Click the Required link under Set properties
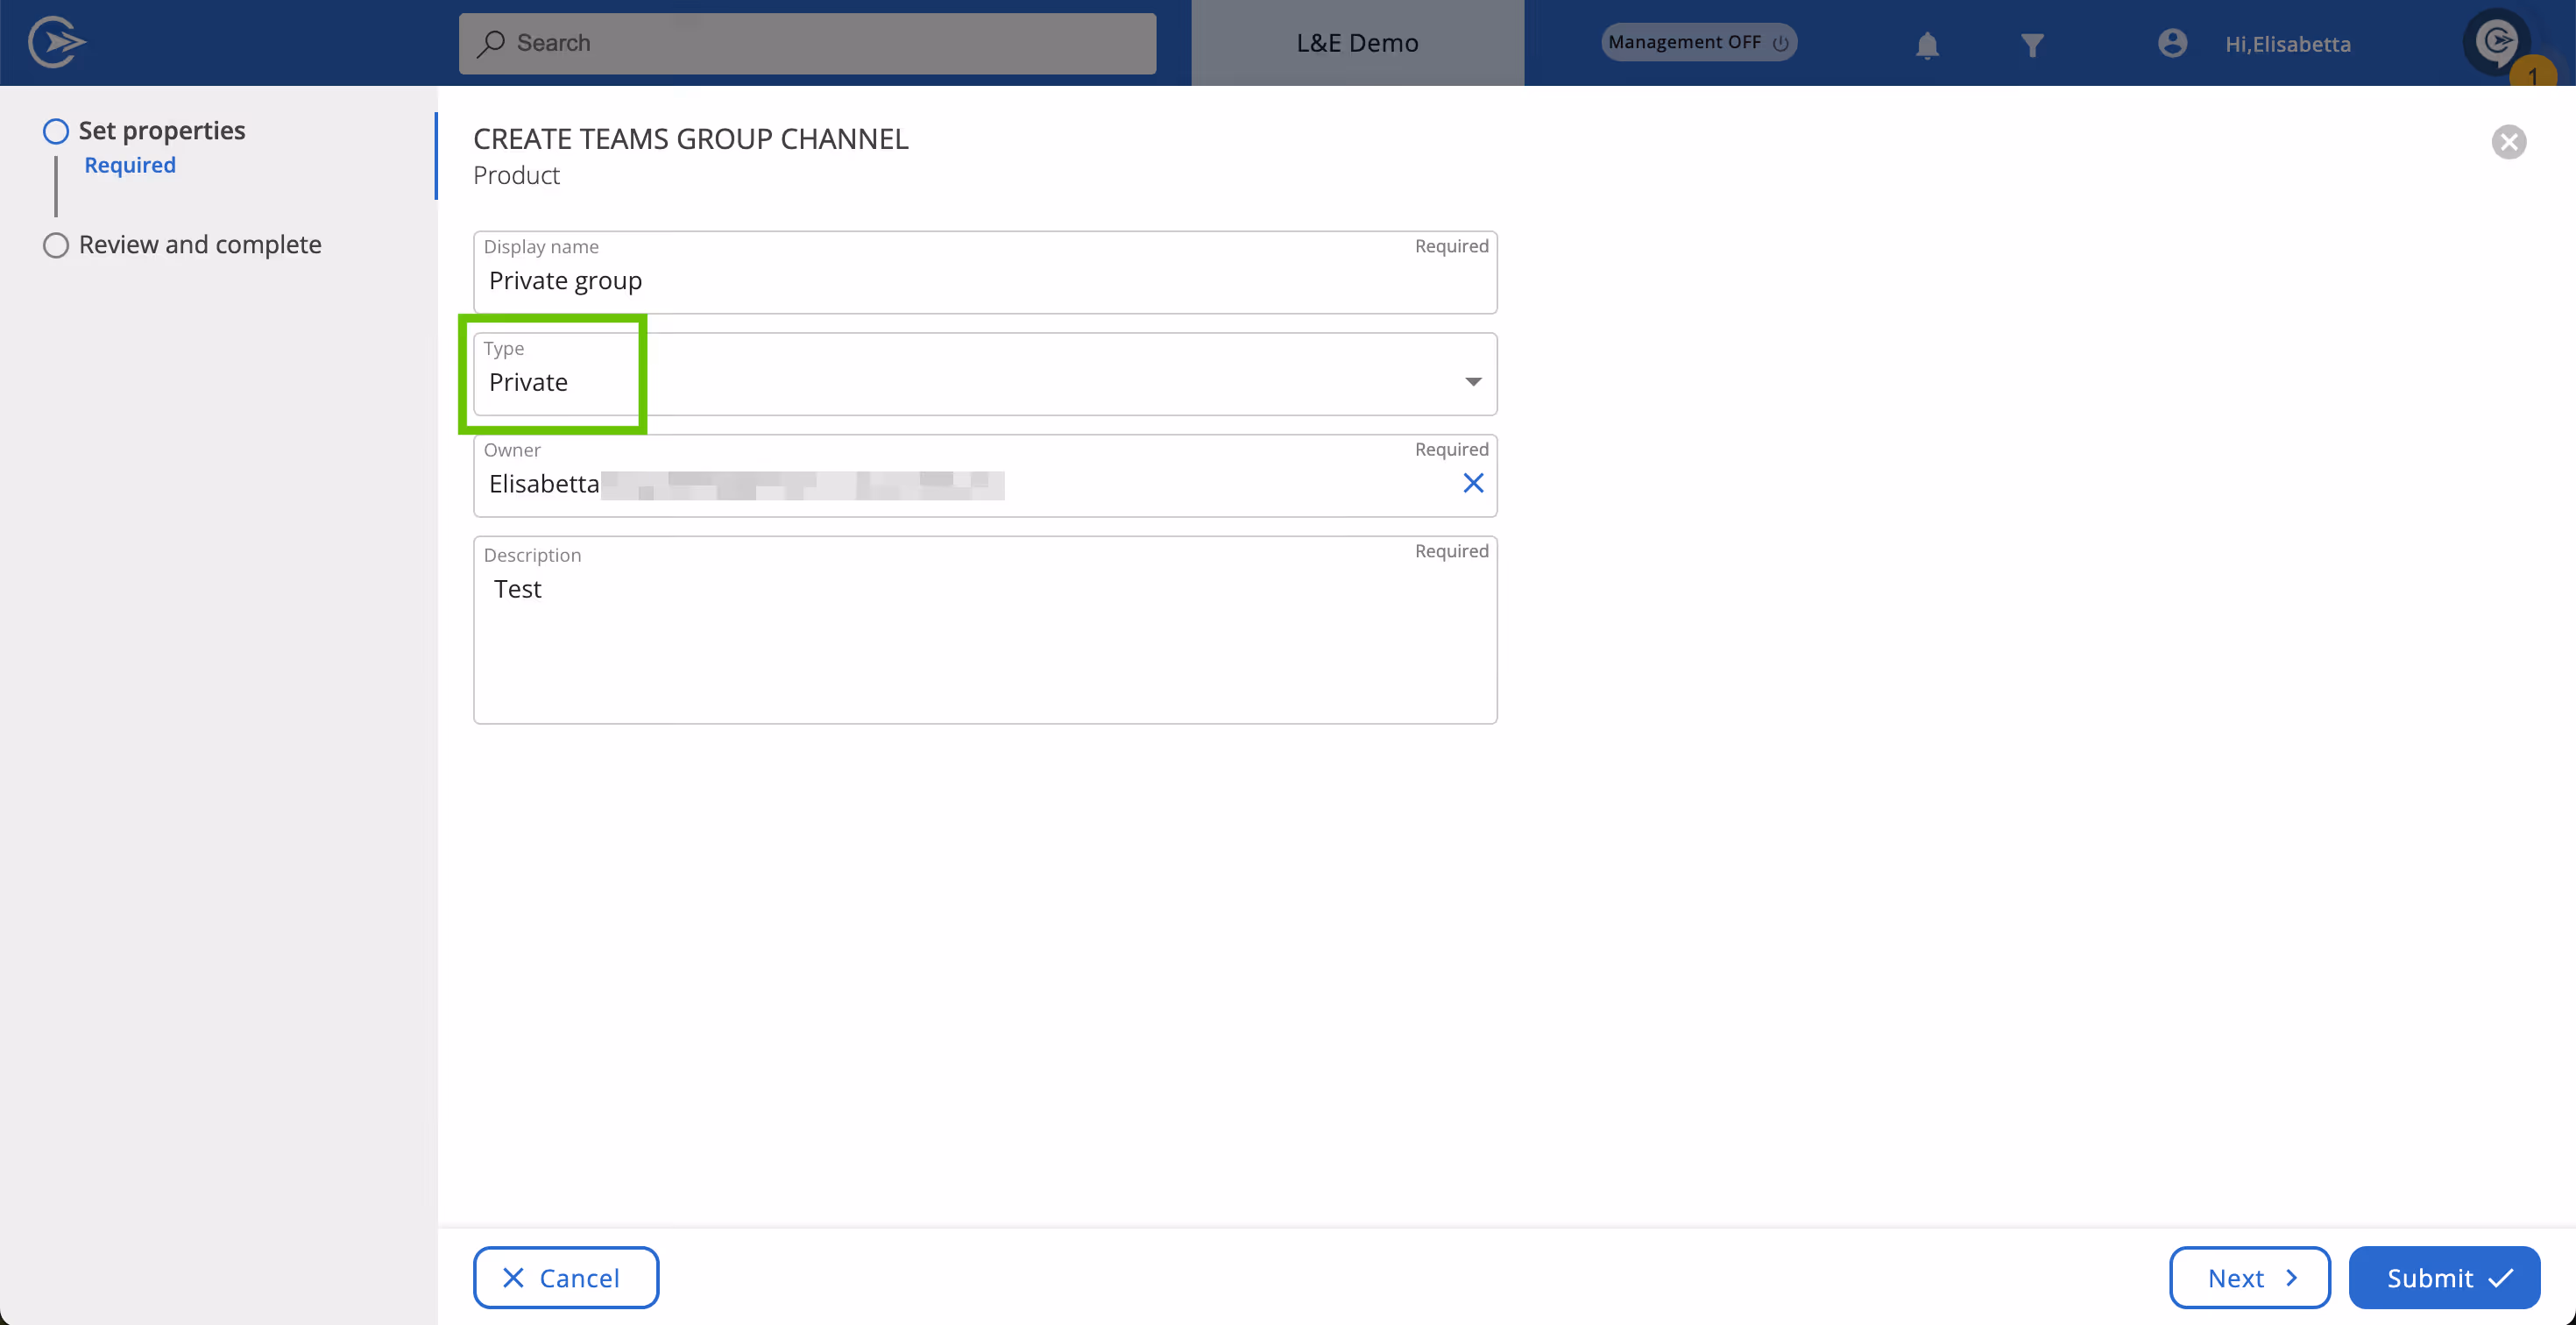The image size is (2576, 1325). click(129, 164)
